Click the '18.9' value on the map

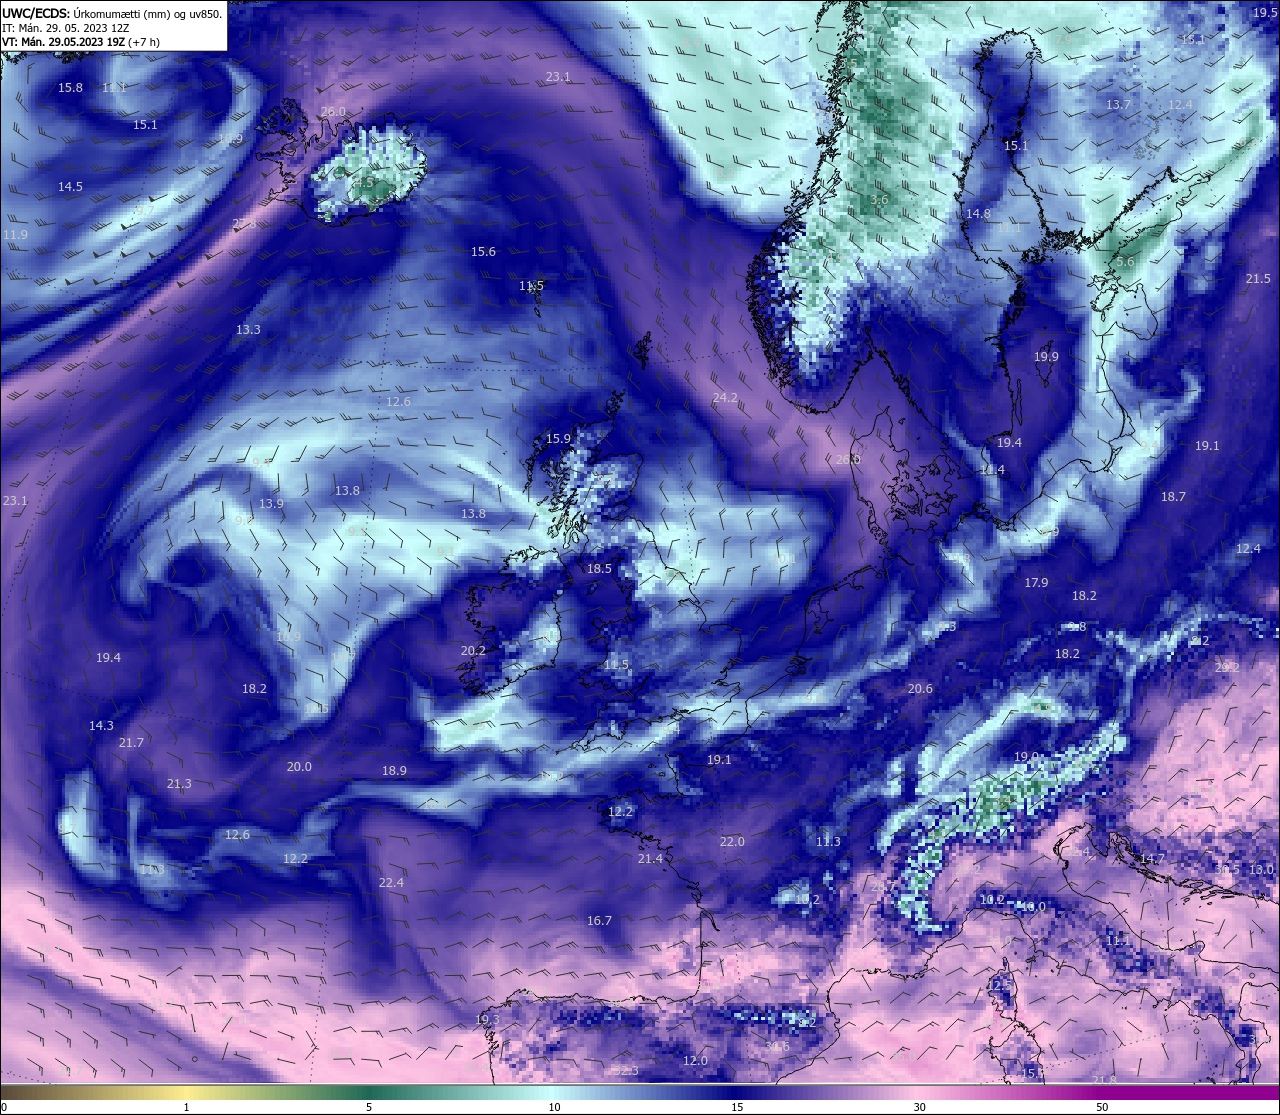pos(394,771)
